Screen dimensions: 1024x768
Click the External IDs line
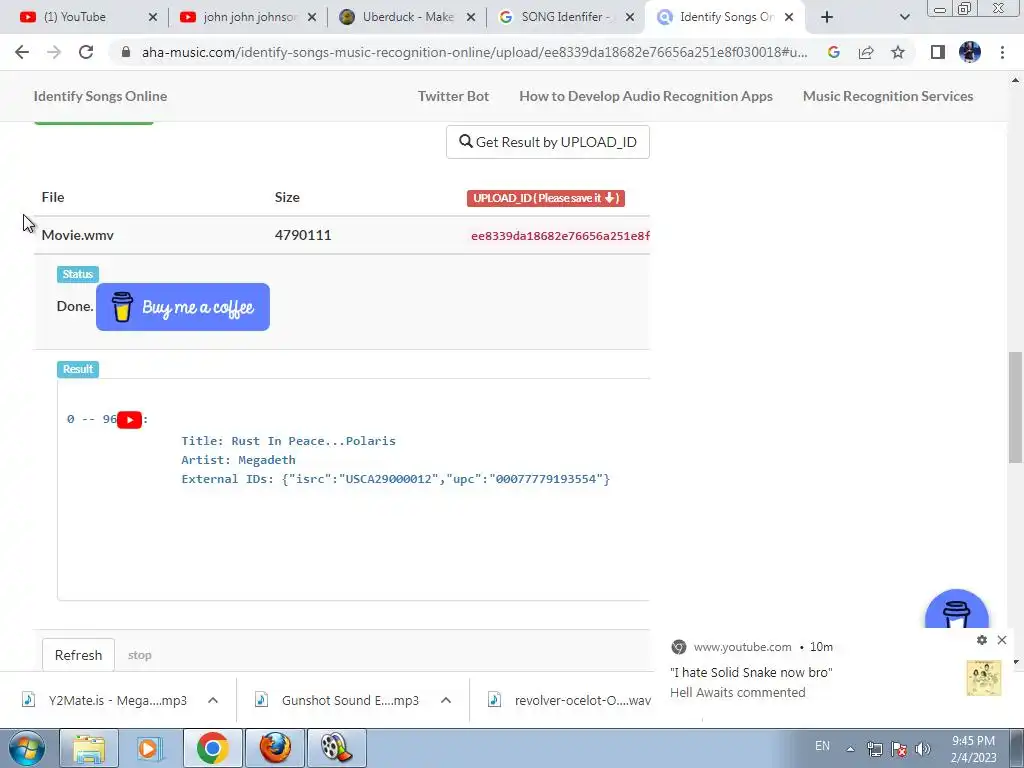tap(396, 479)
